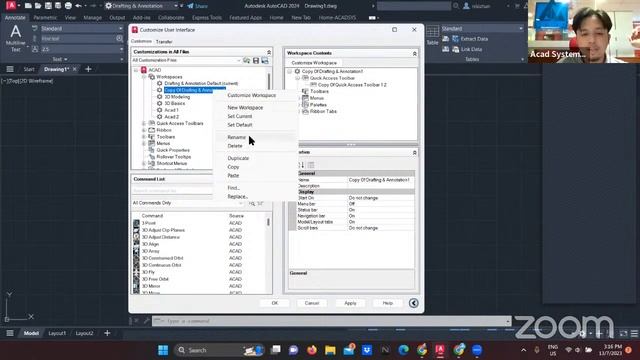The image size is (640, 360).
Task: Open Find... from the context menu
Action: 233,188
